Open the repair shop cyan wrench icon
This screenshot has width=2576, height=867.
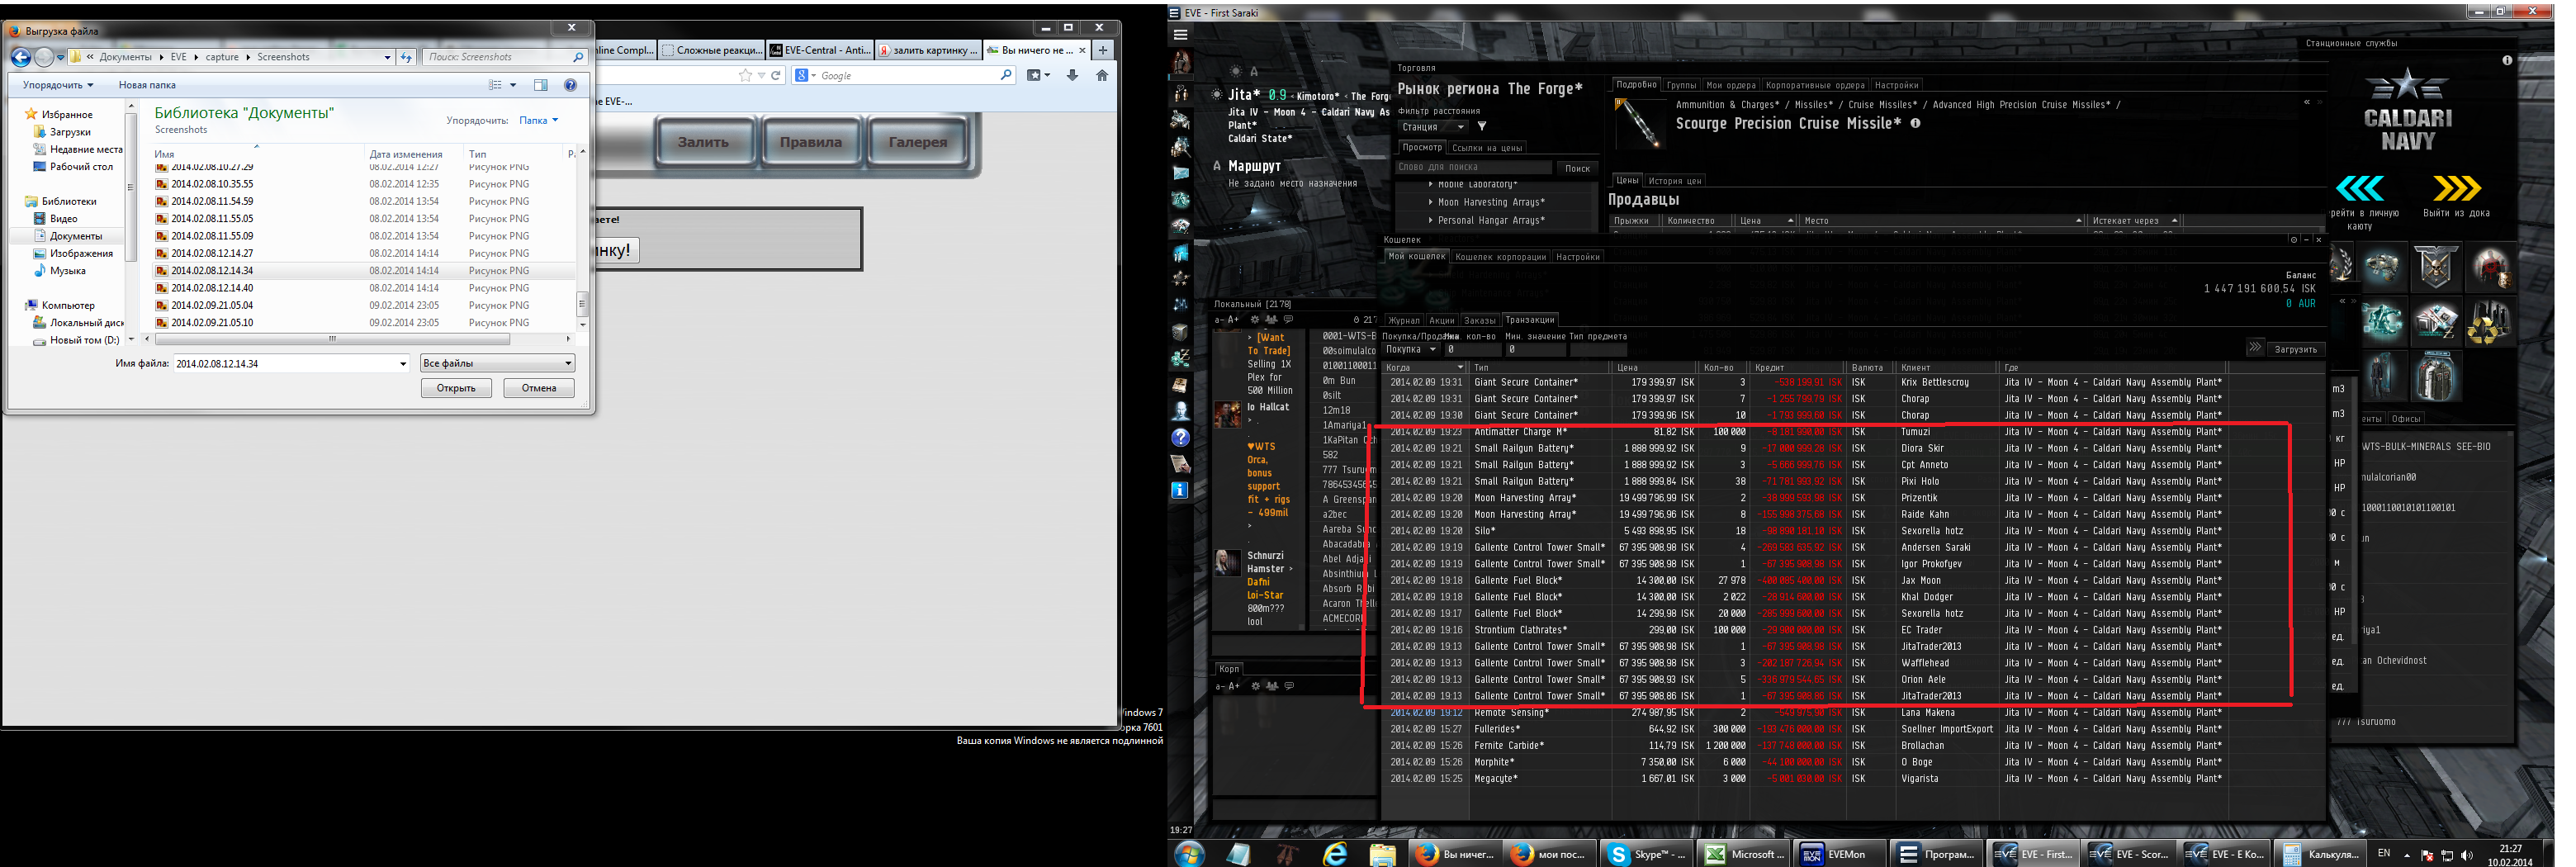click(2384, 322)
